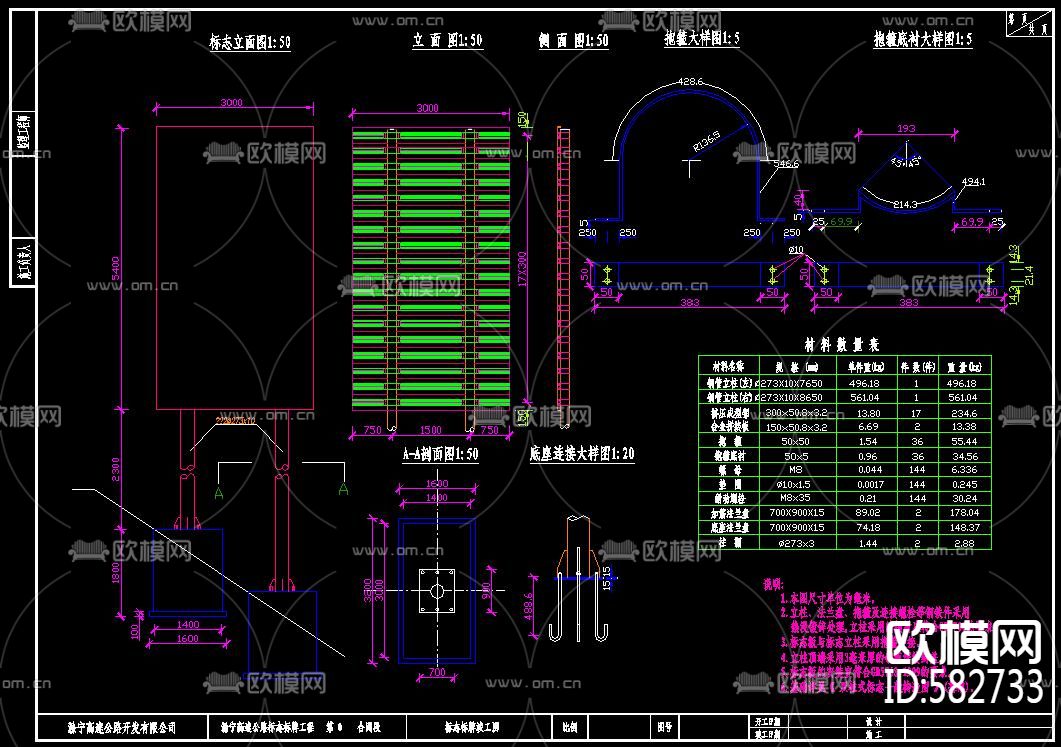Click the title '抱箍底衬大样图1:5'

(x=923, y=39)
